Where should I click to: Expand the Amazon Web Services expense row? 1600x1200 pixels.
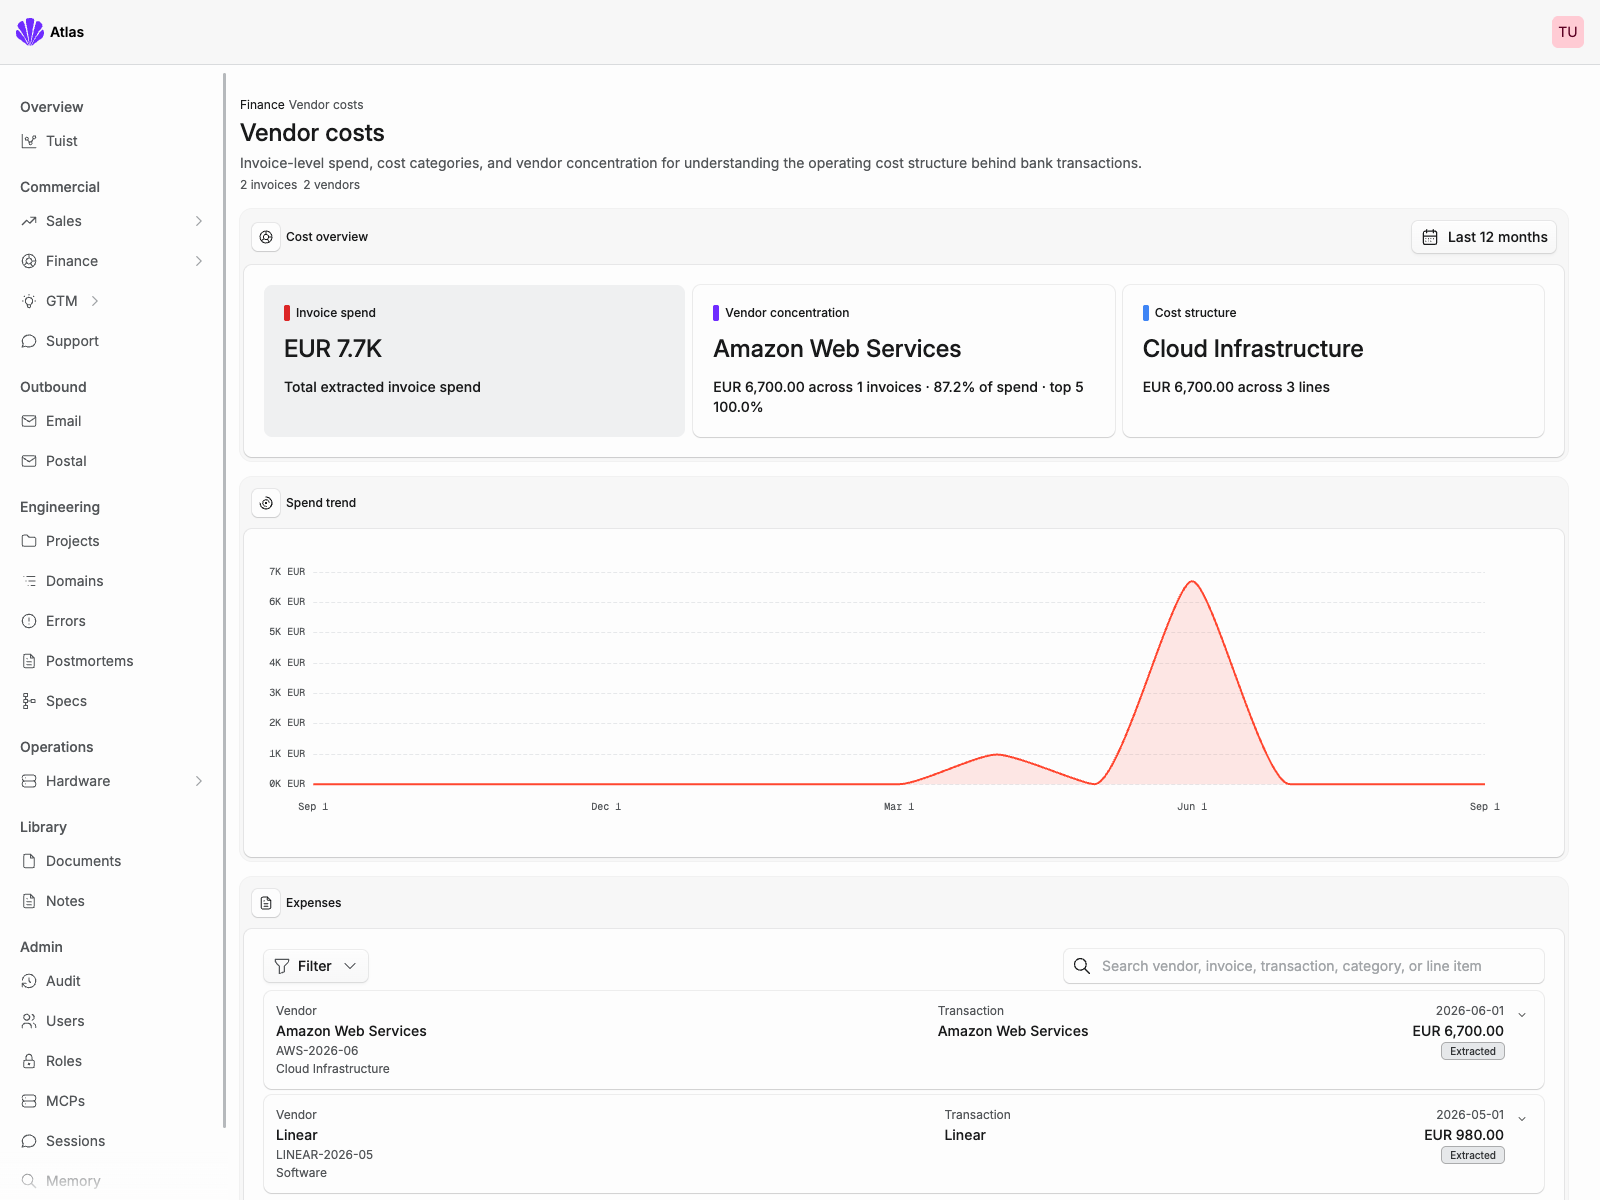[1522, 1015]
